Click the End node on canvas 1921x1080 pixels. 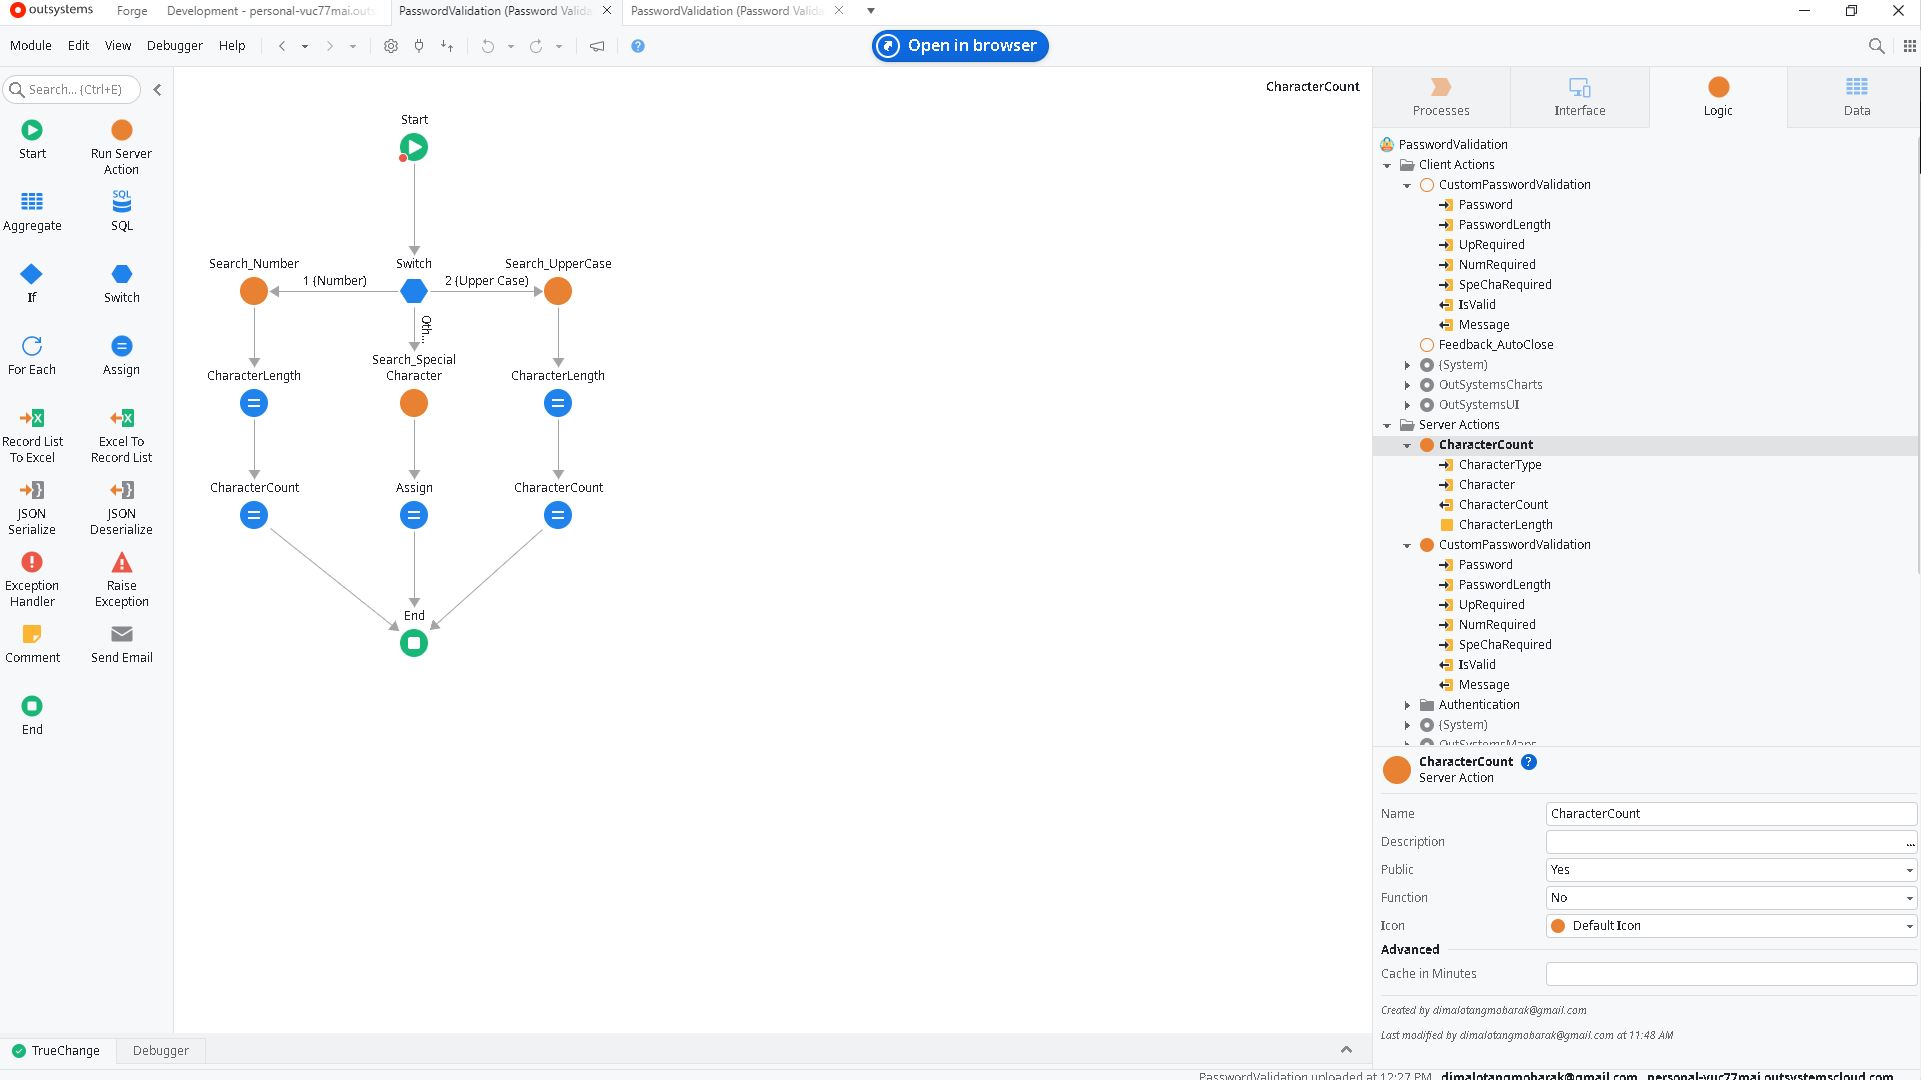click(x=414, y=643)
